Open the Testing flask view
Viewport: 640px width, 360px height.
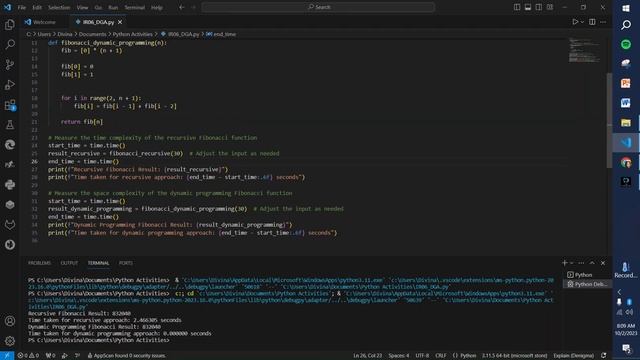(x=10, y=125)
